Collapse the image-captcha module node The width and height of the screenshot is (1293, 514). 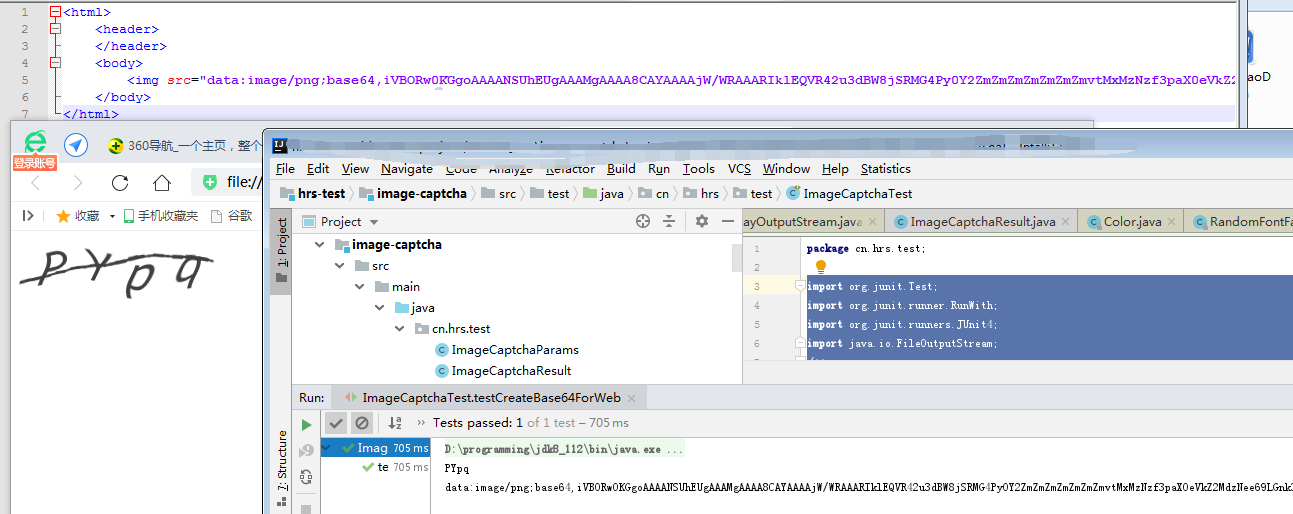pos(320,244)
